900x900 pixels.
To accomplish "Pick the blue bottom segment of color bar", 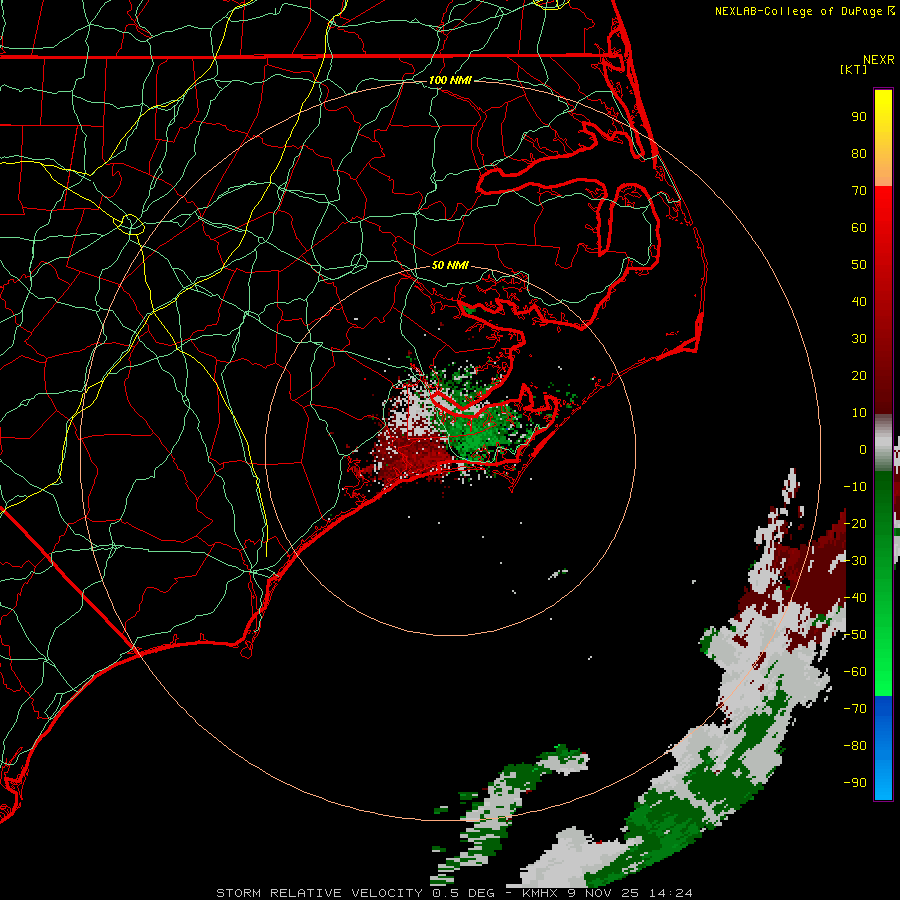I will 883,747.
